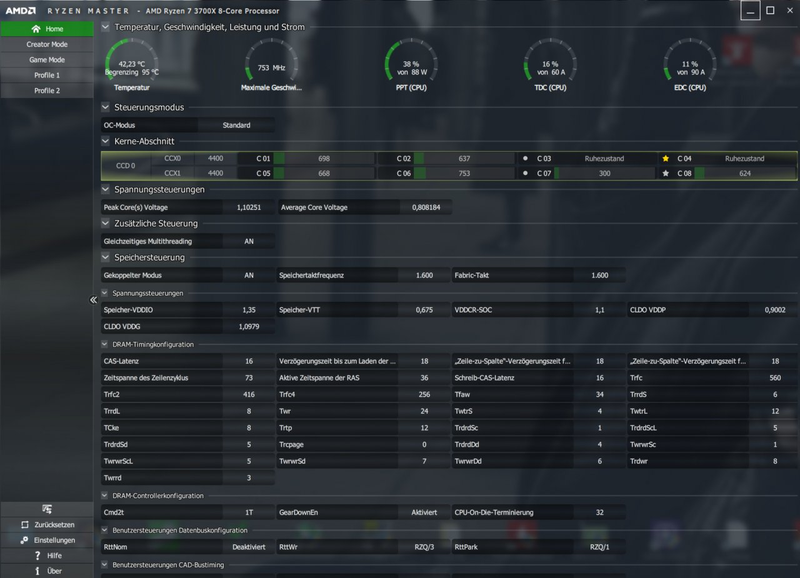This screenshot has width=800, height=578.
Task: Click the dot marker next to C 07
Action: point(525,173)
